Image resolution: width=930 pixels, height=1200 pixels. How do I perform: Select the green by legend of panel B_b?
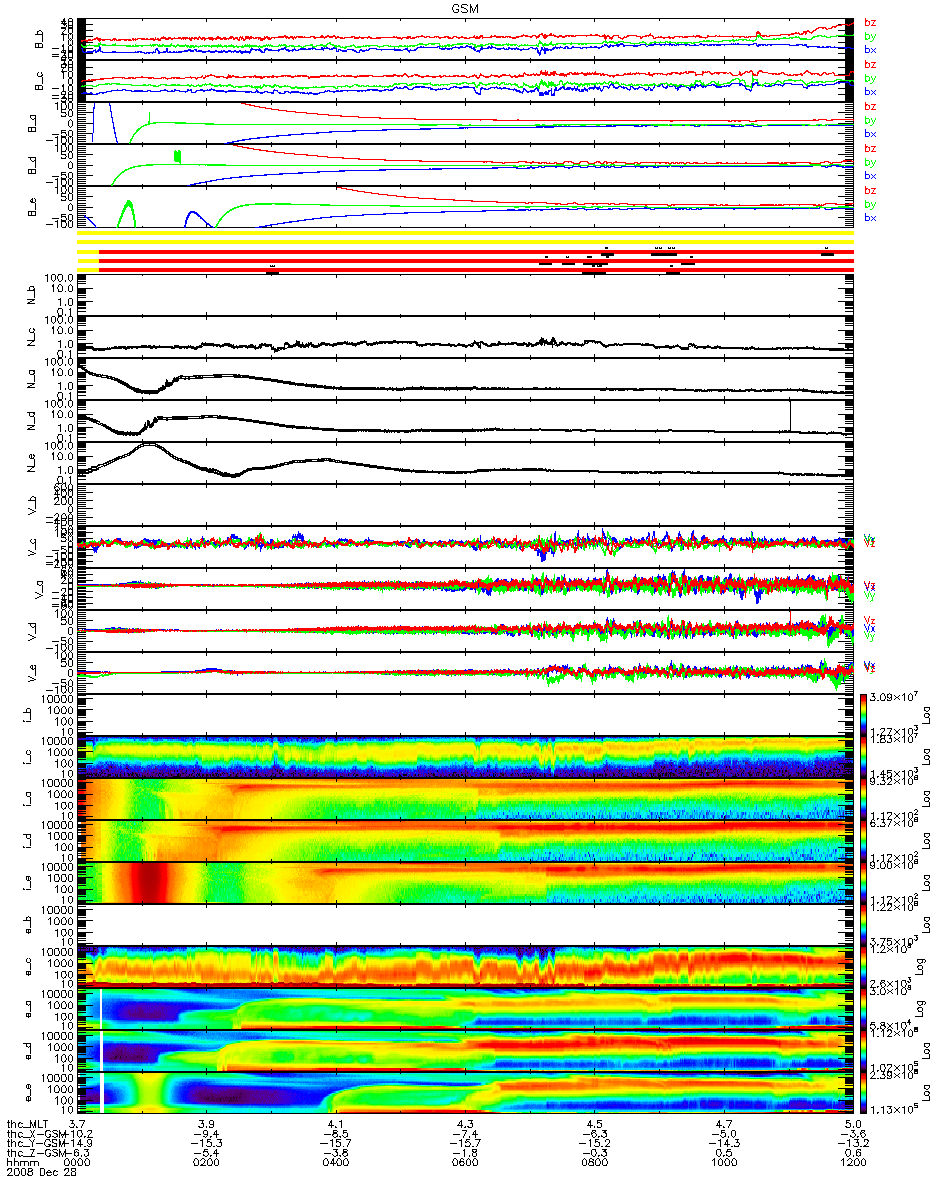[x=870, y=35]
